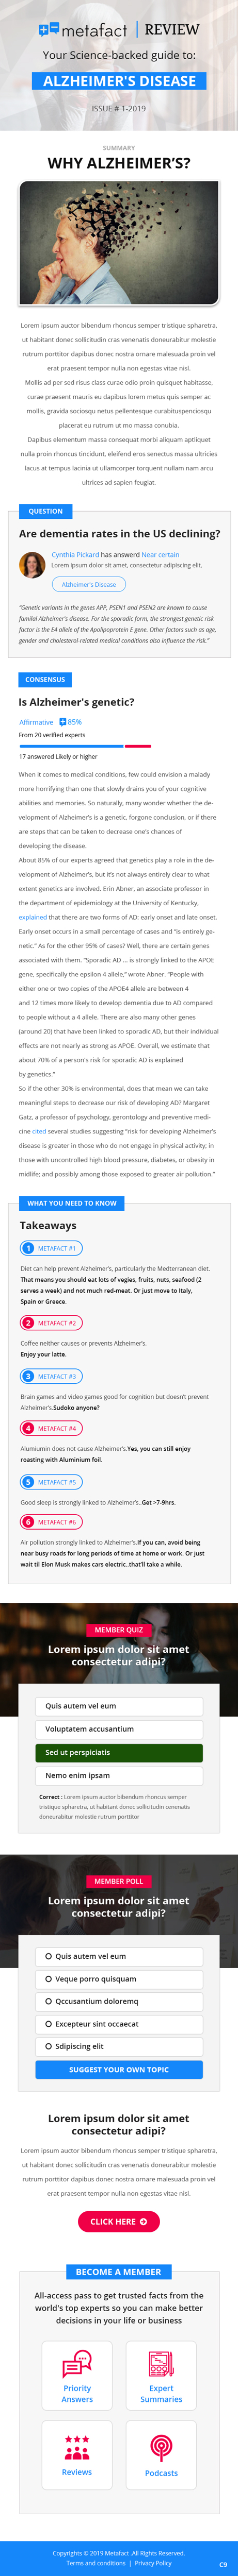The width and height of the screenshot is (238, 2576).
Task: Pick quiz answer 'Voluptatem accusantium'
Action: (x=119, y=1729)
